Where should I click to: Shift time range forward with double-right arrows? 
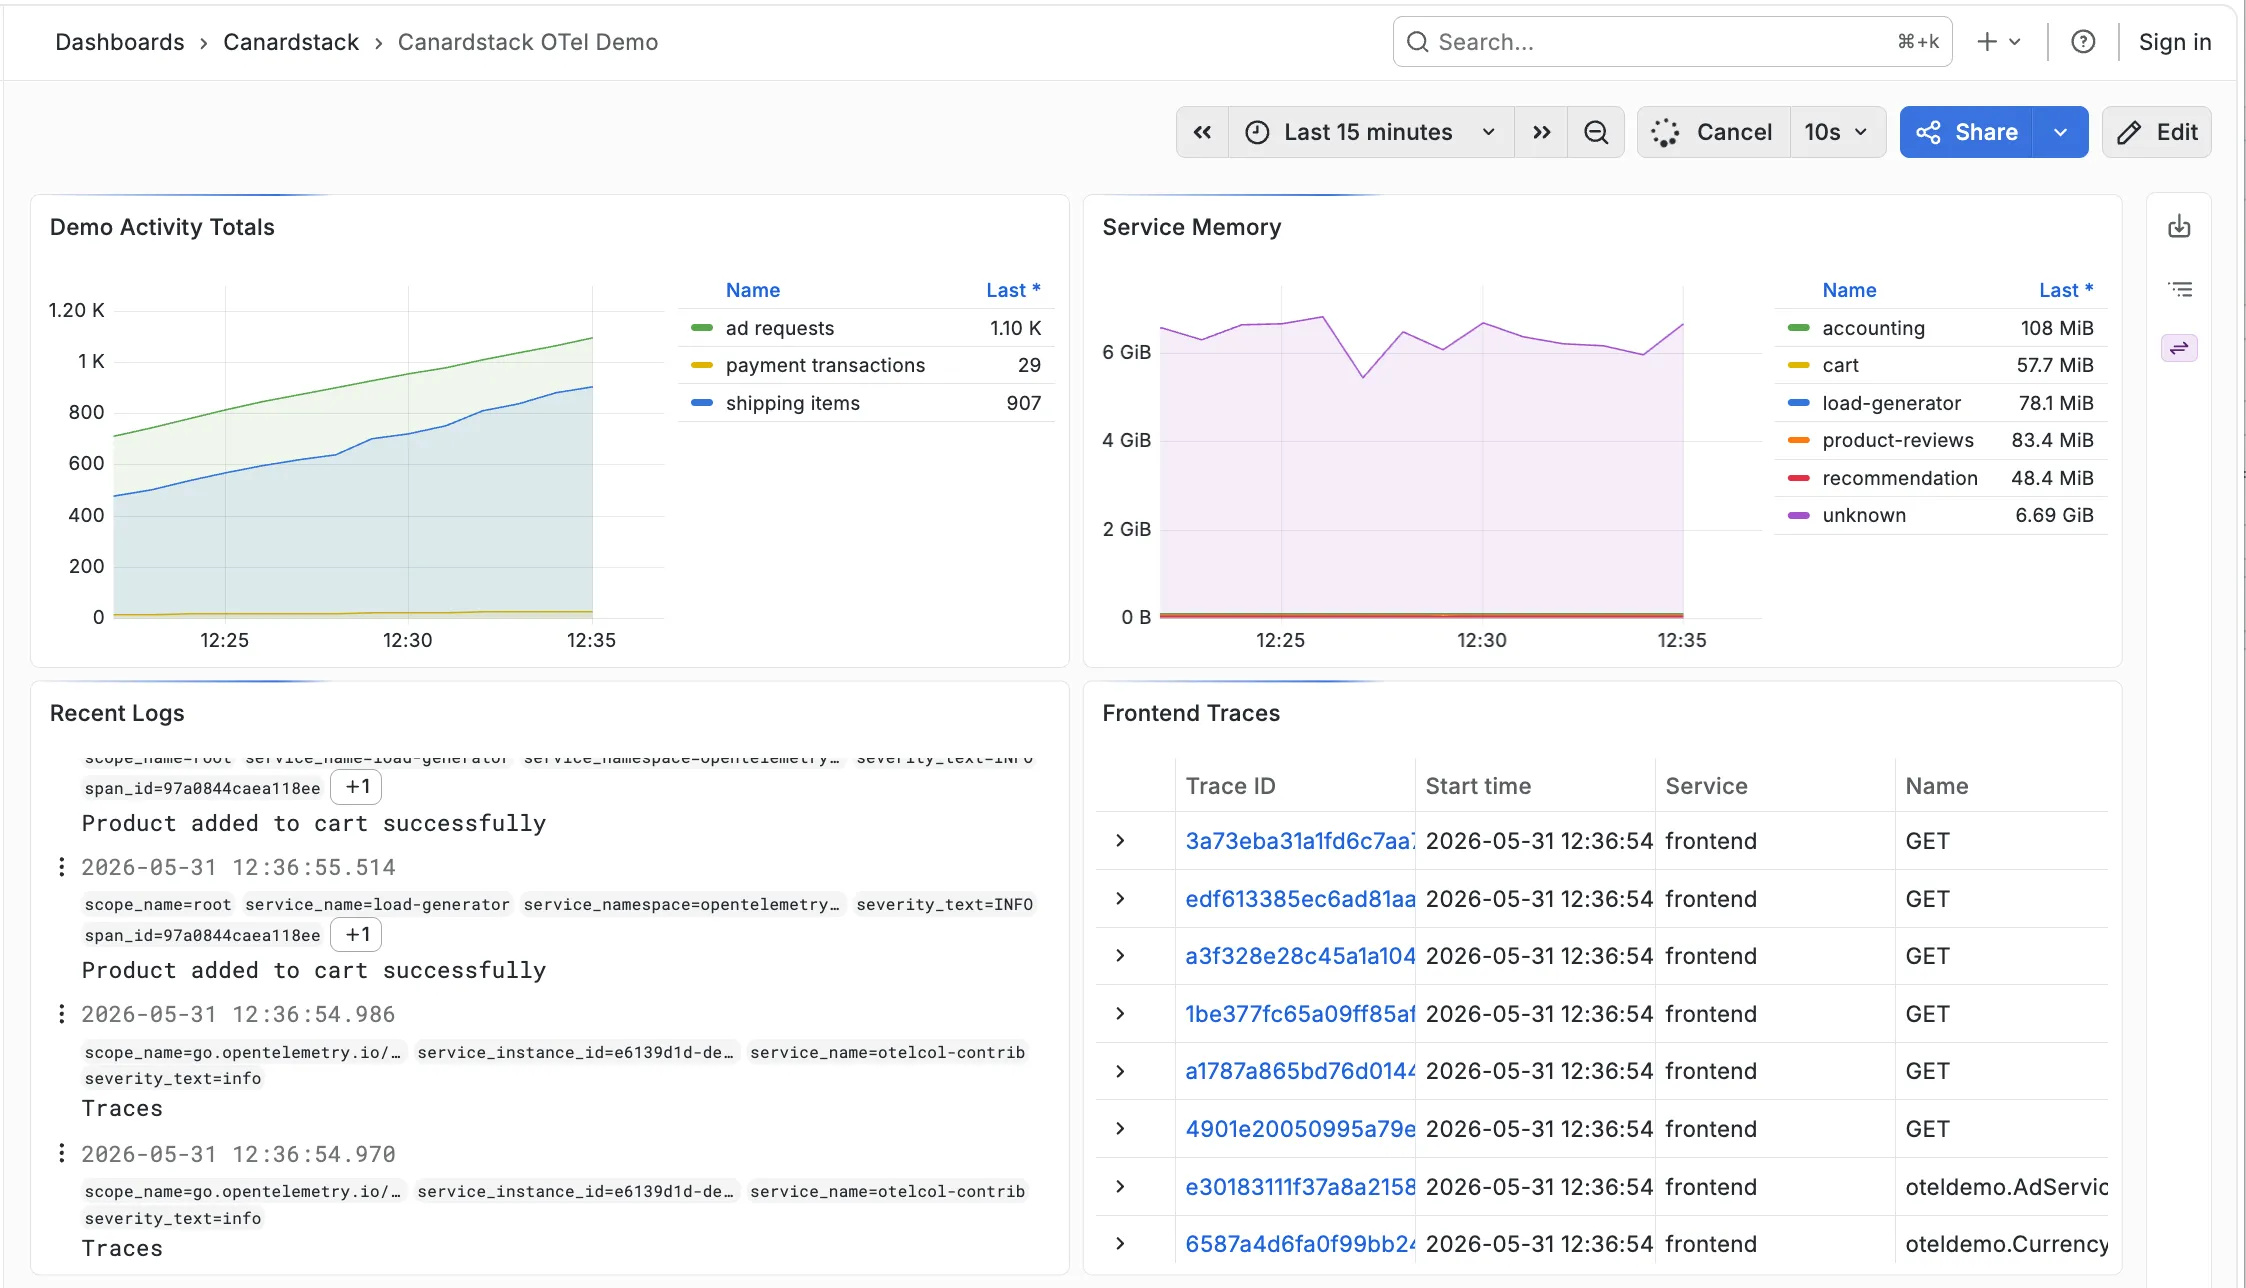[1541, 132]
